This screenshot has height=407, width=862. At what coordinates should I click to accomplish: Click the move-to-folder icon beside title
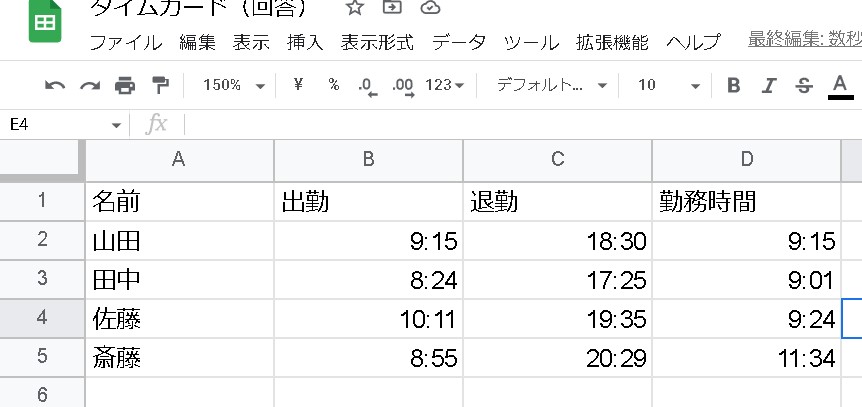click(392, 8)
